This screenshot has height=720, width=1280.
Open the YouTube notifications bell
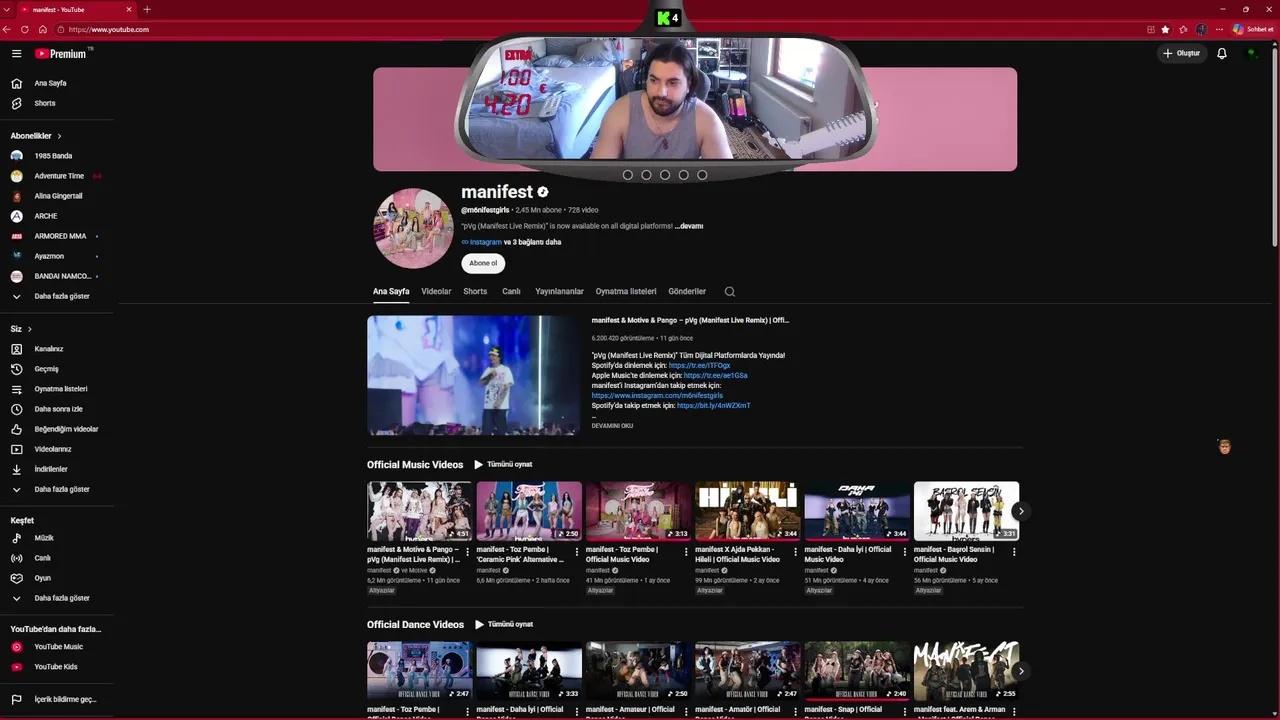[x=1222, y=54]
